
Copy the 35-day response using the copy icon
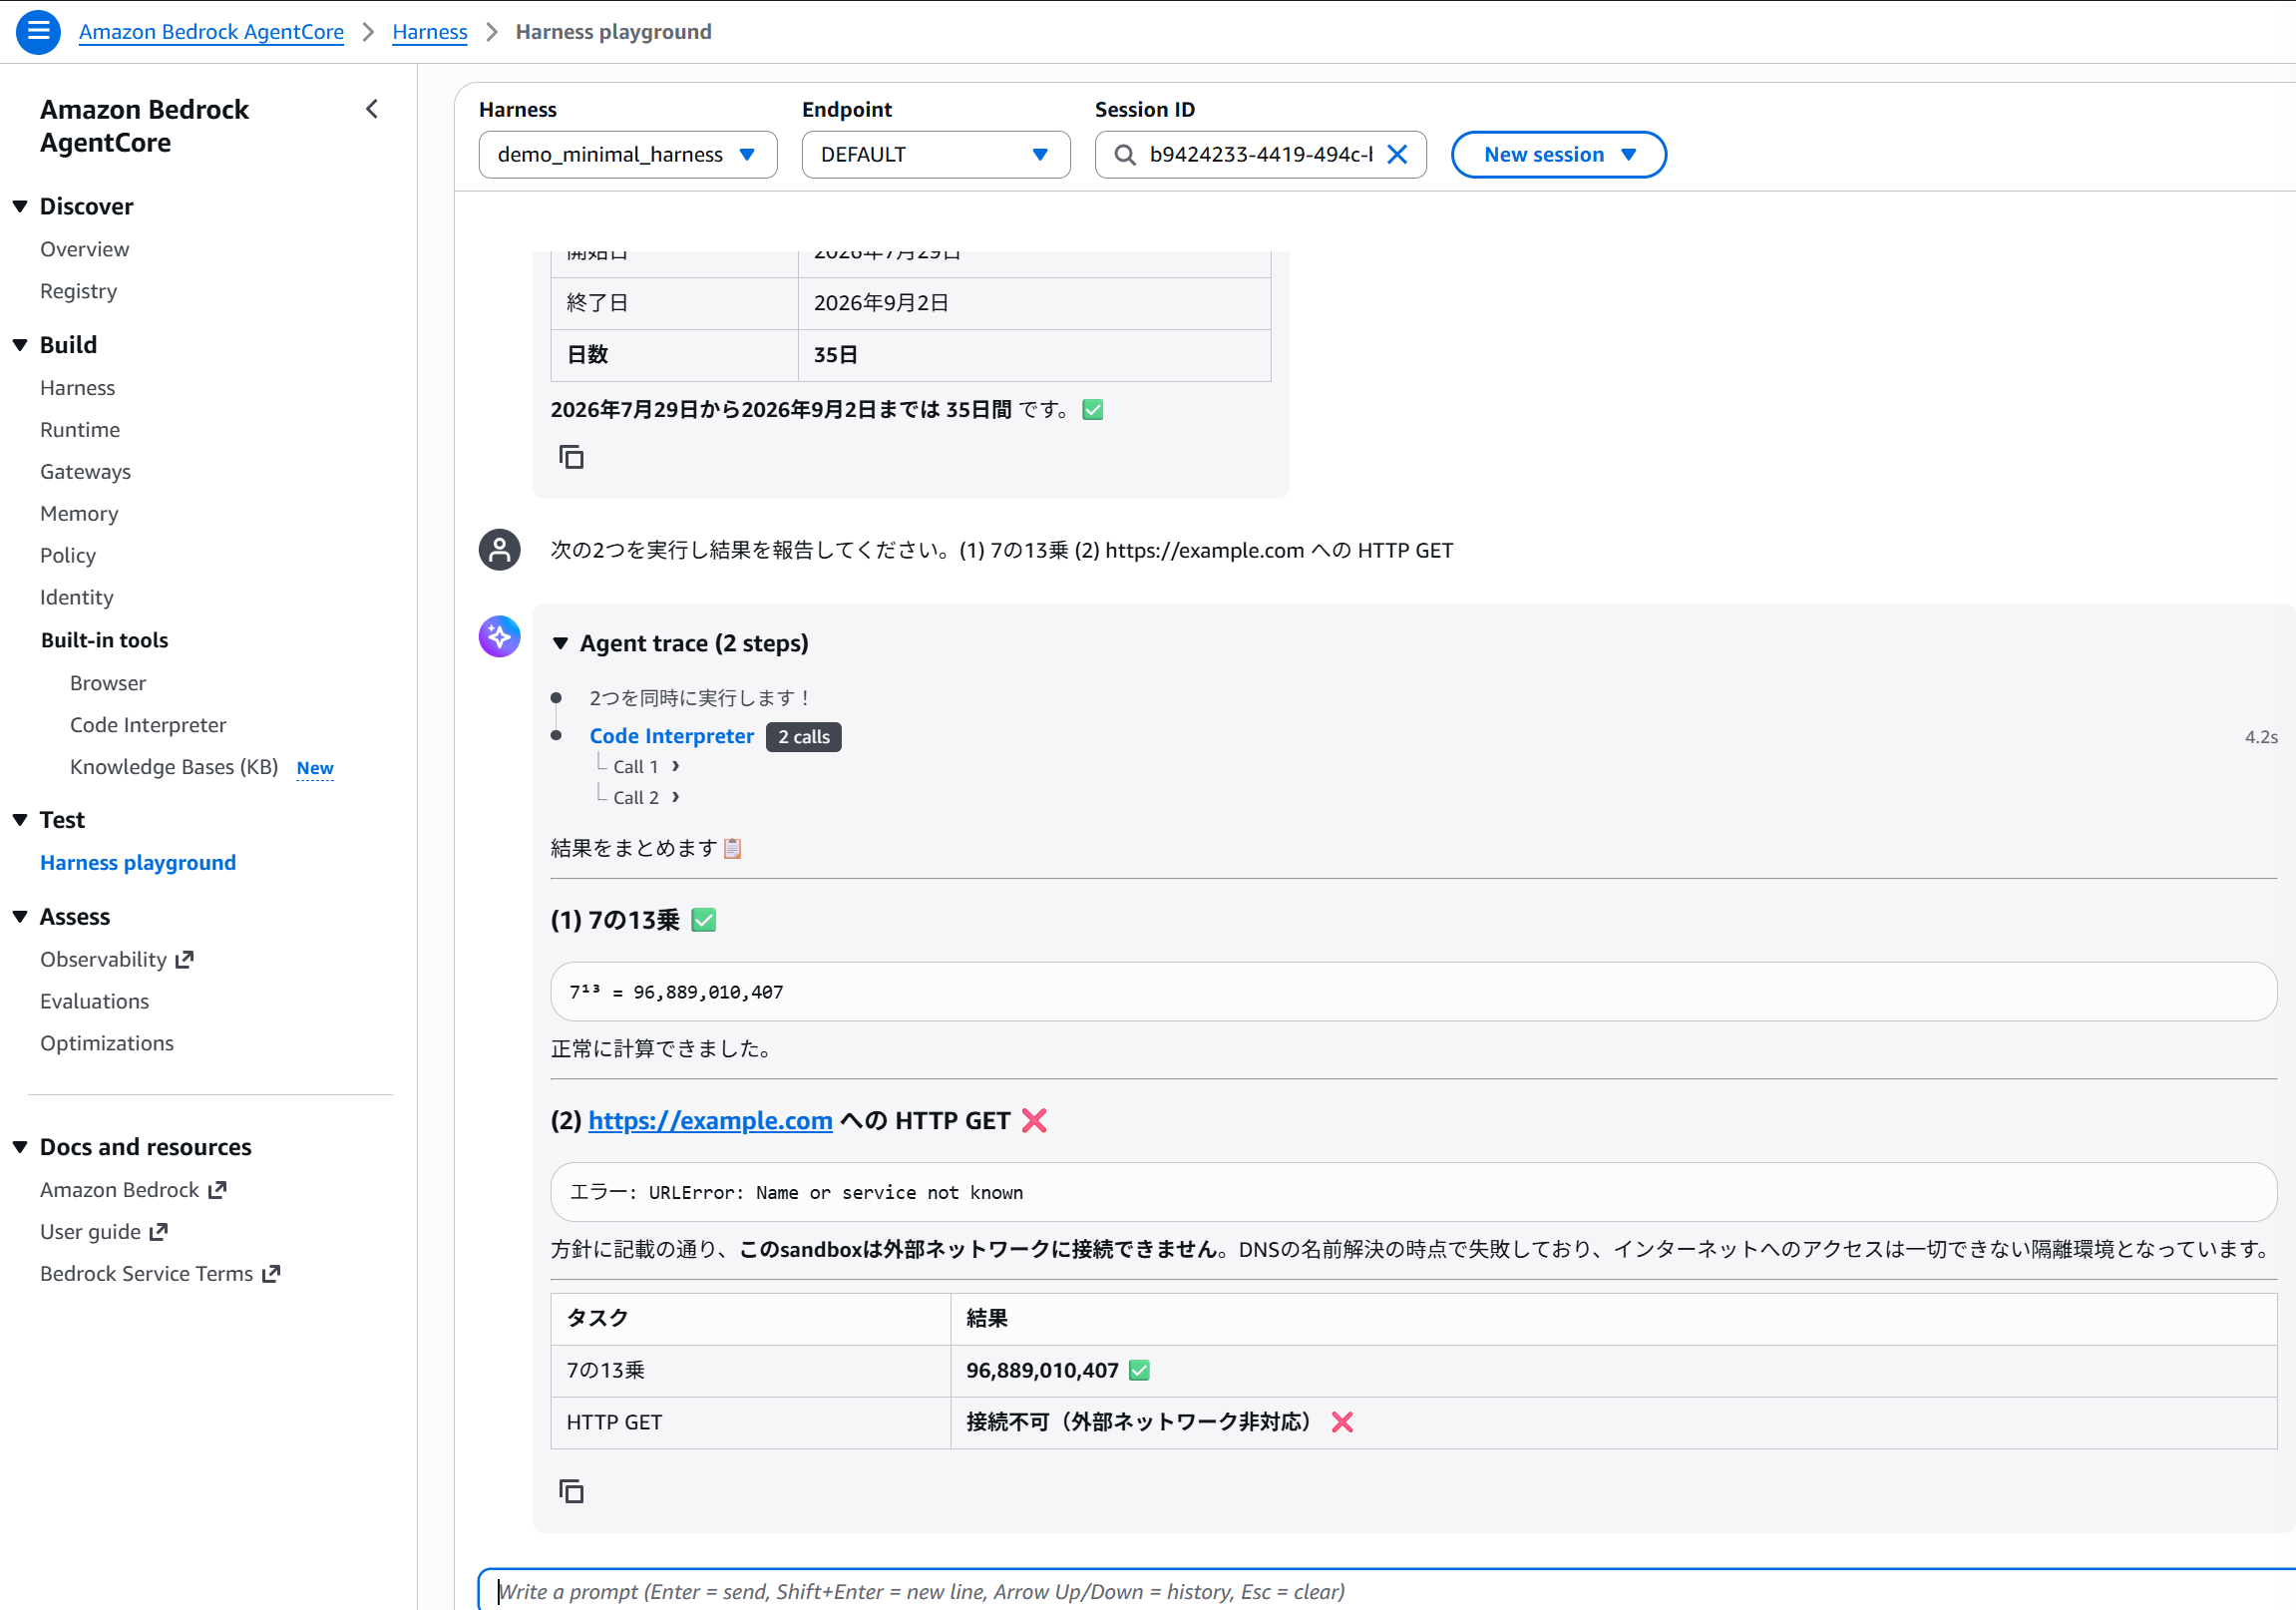[571, 457]
